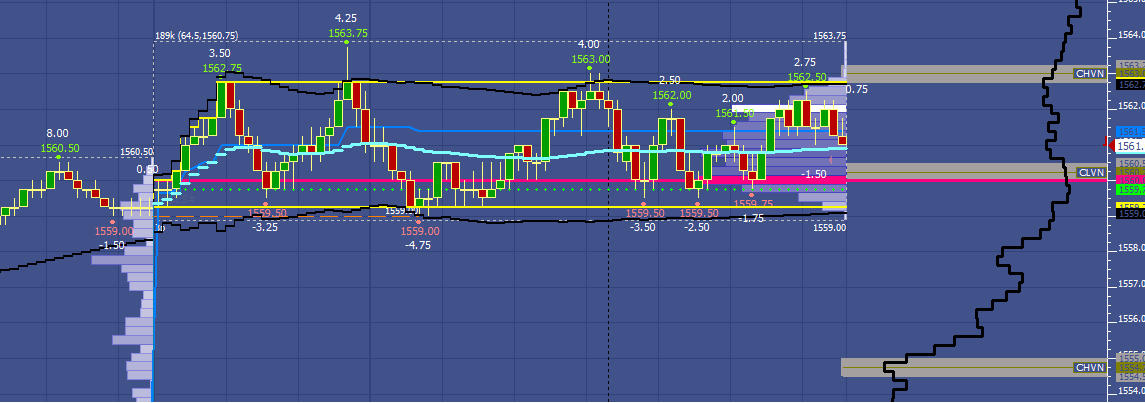Image resolution: width=1145 pixels, height=403 pixels.
Task: Click the 1558 price axis label
Action: tap(1131, 249)
